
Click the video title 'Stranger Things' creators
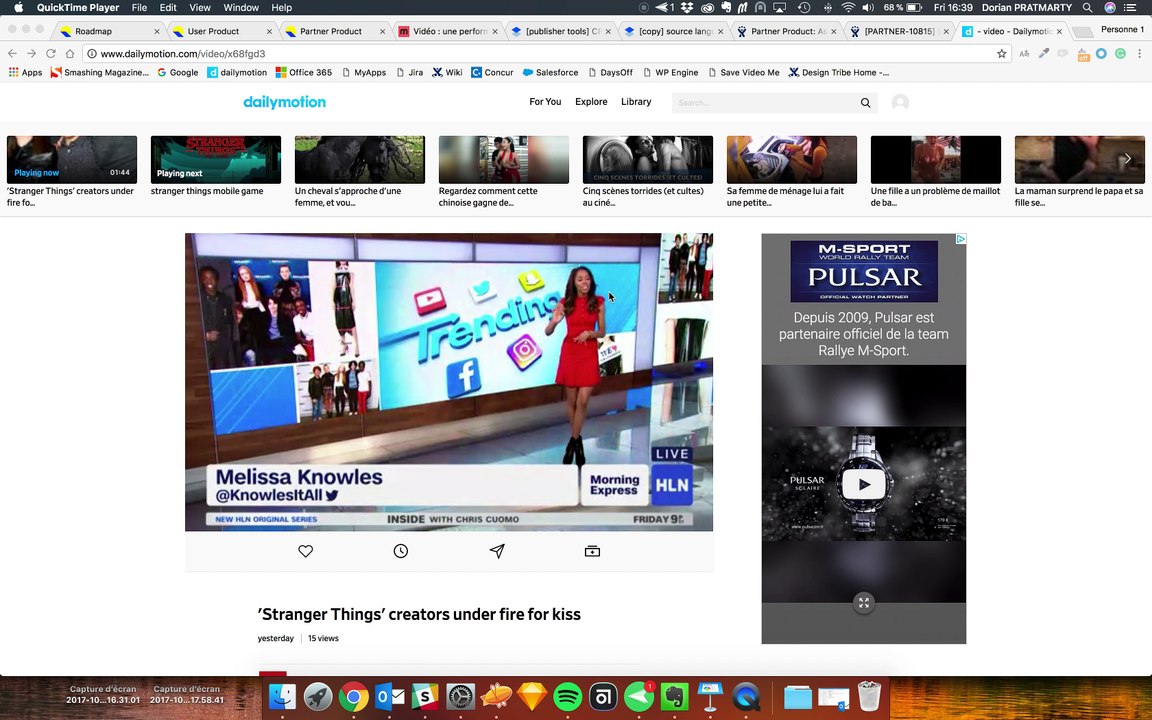click(x=419, y=614)
